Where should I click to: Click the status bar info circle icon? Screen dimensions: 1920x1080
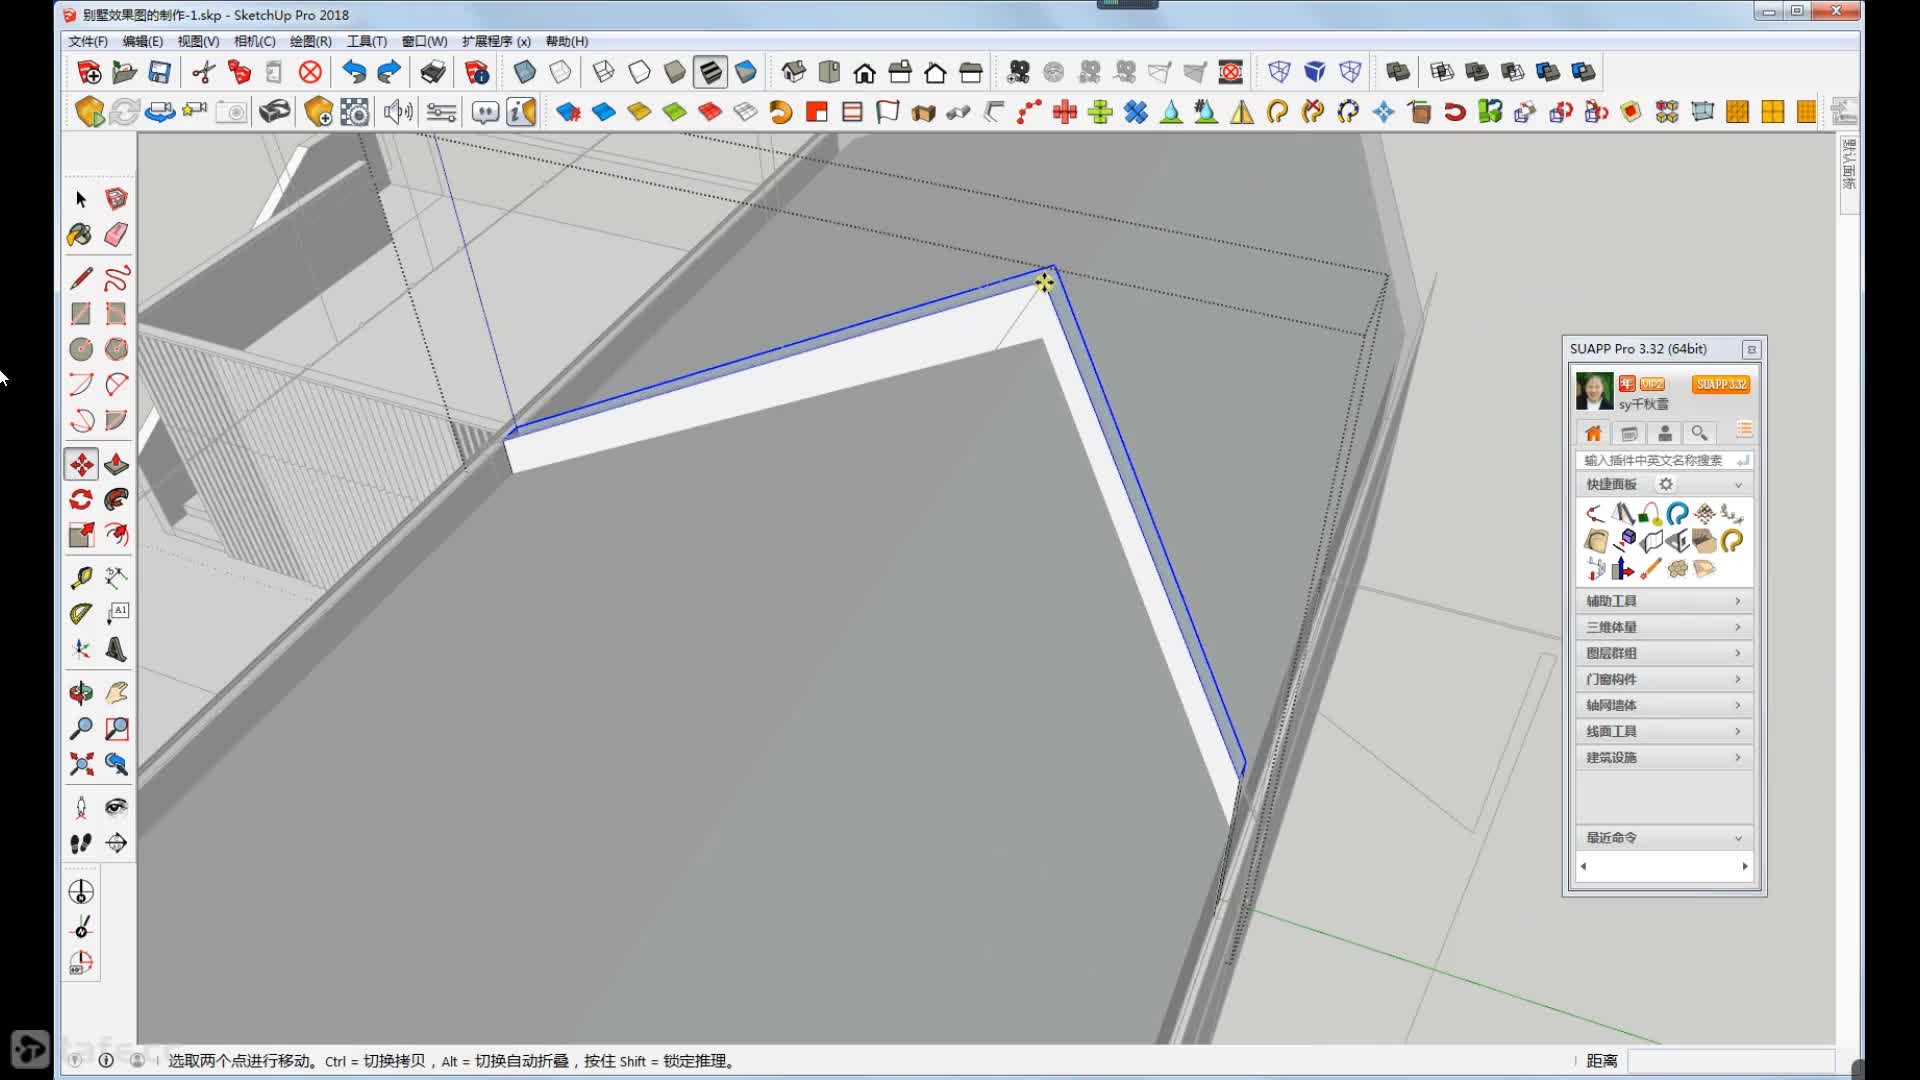(106, 1060)
